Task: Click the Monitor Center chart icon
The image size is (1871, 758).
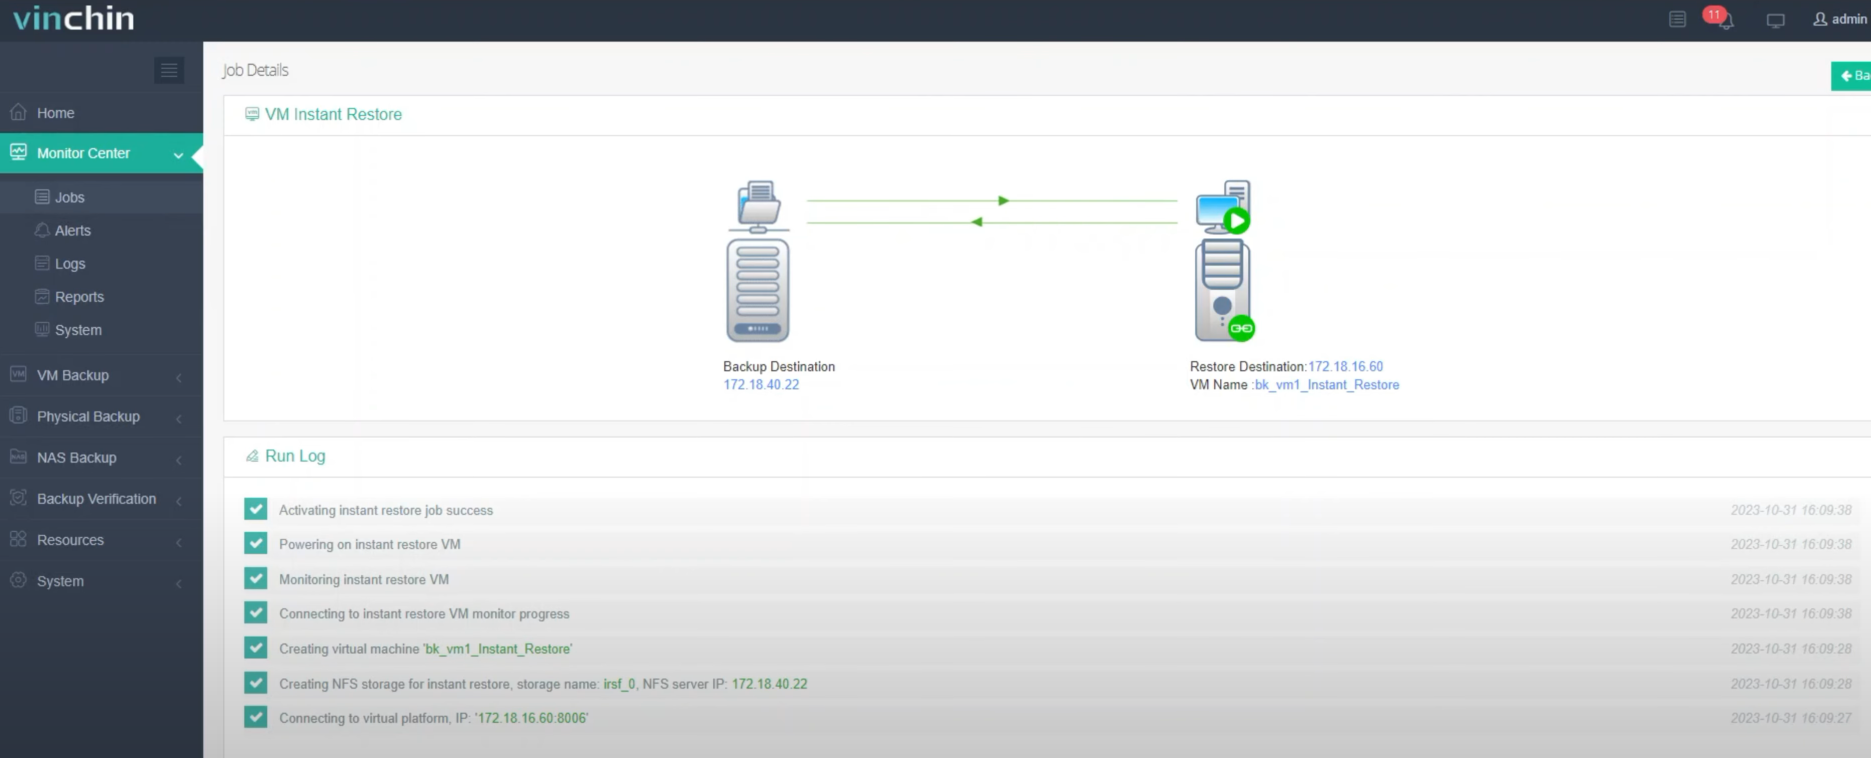Action: [18, 152]
